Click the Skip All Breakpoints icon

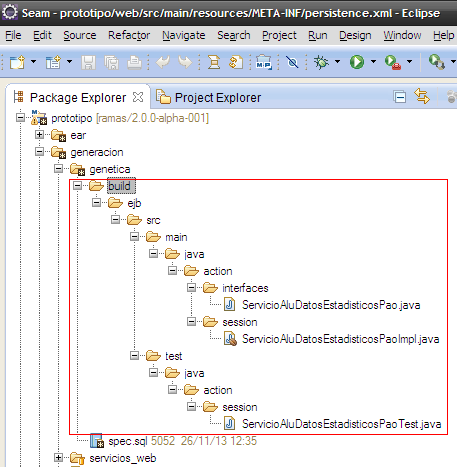(x=292, y=62)
